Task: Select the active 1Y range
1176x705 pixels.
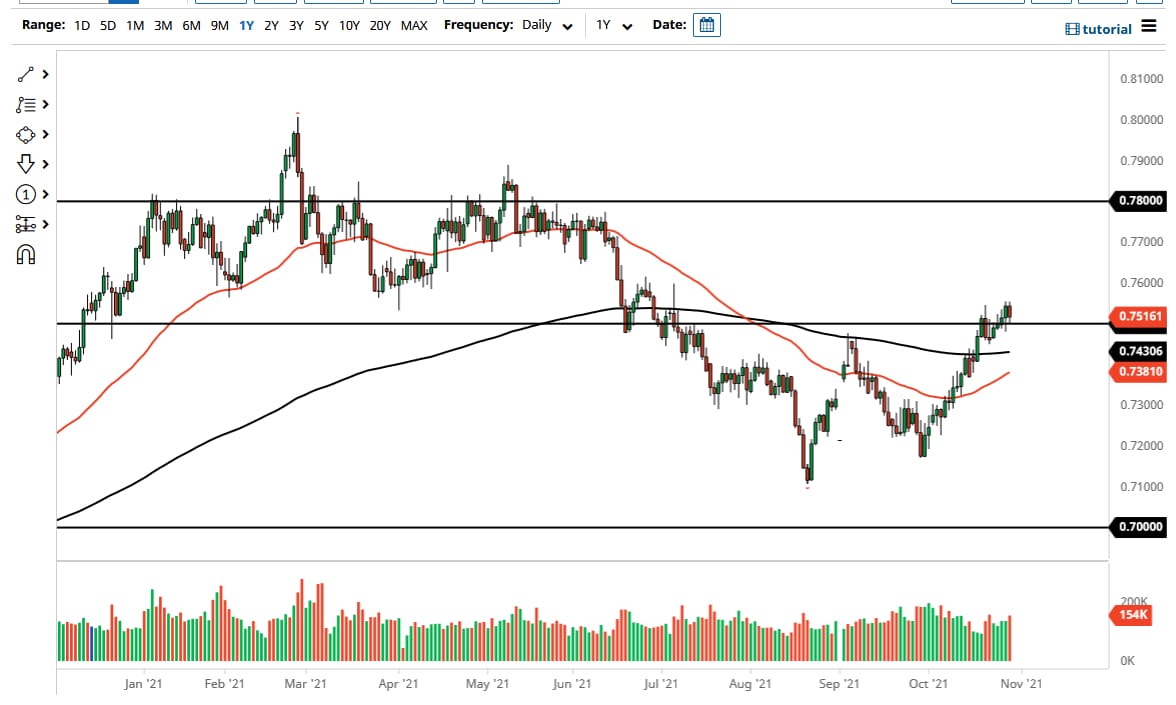Action: [246, 26]
